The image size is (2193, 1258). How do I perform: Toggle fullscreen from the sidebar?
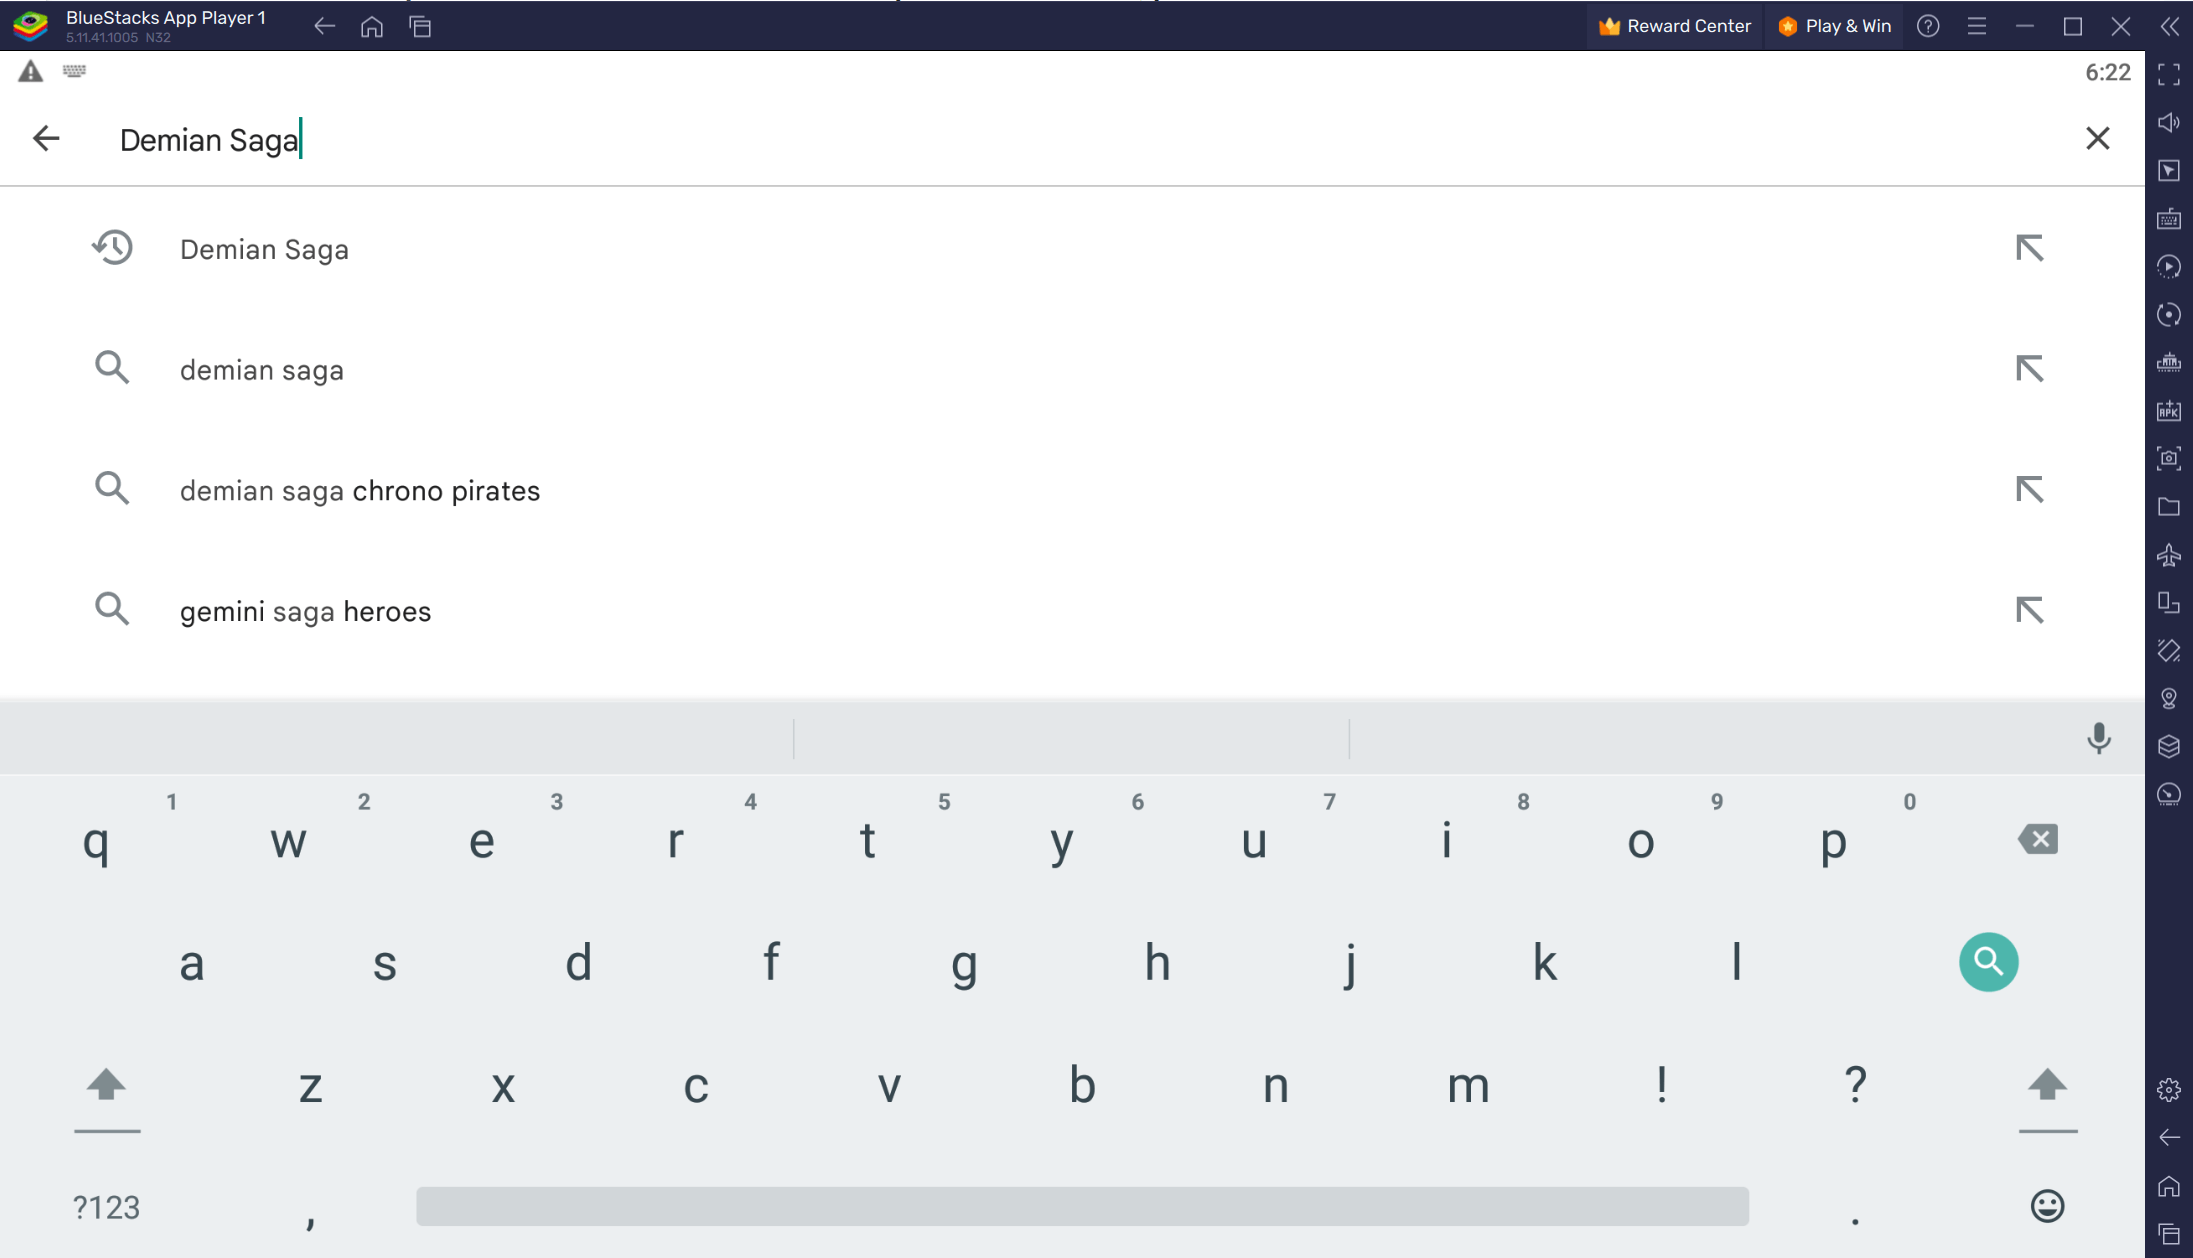2168,74
